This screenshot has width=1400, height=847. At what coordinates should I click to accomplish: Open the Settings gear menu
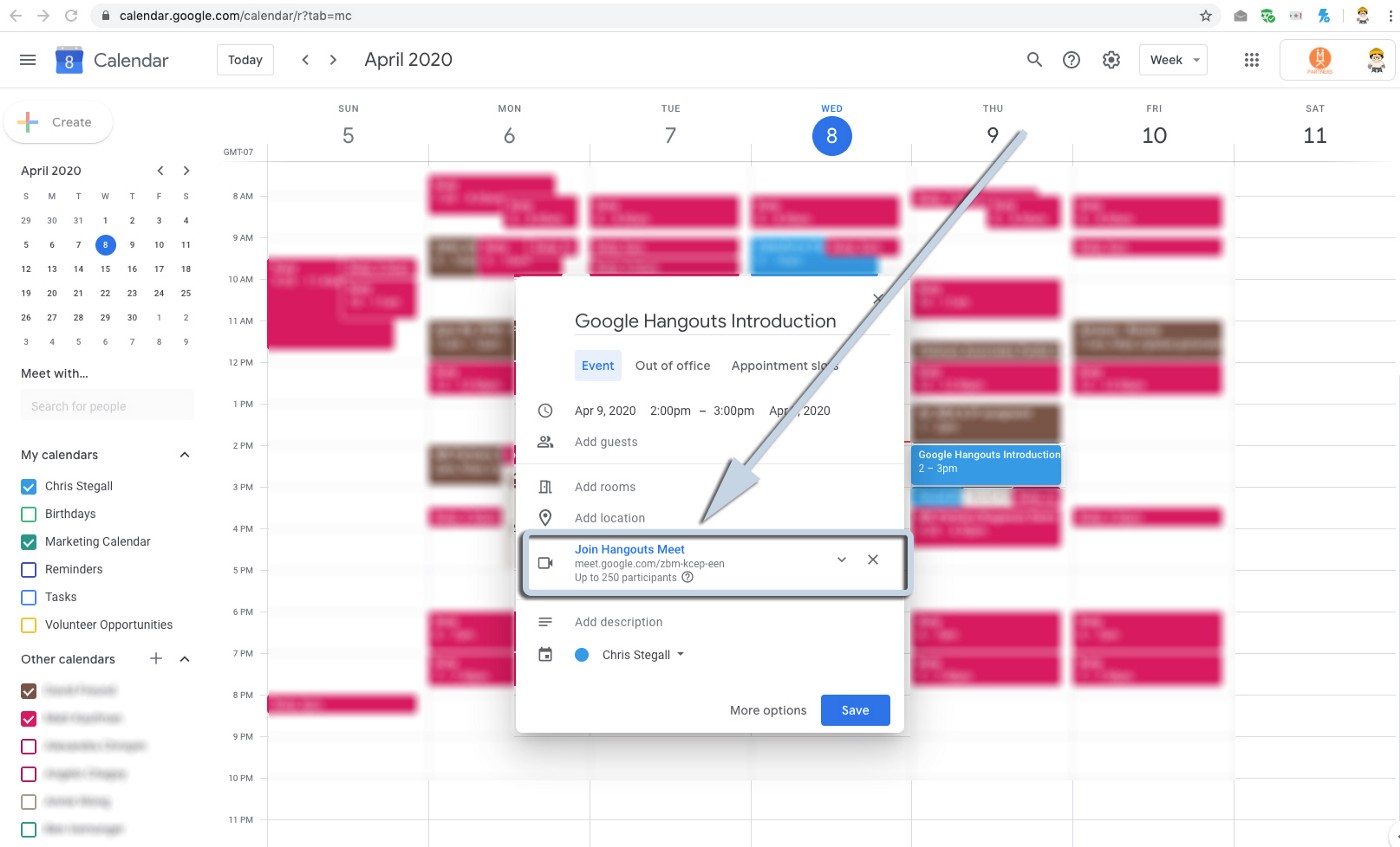[x=1111, y=60]
